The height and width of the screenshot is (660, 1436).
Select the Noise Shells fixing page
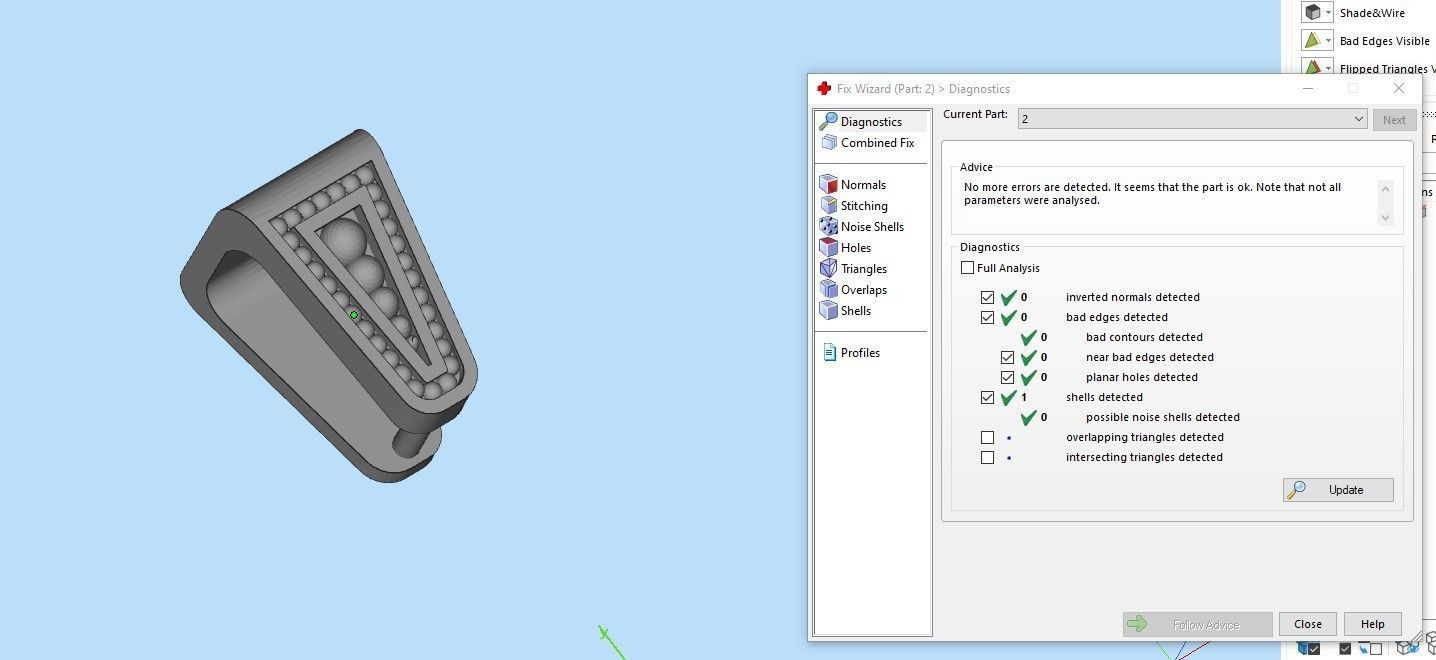[862, 227]
